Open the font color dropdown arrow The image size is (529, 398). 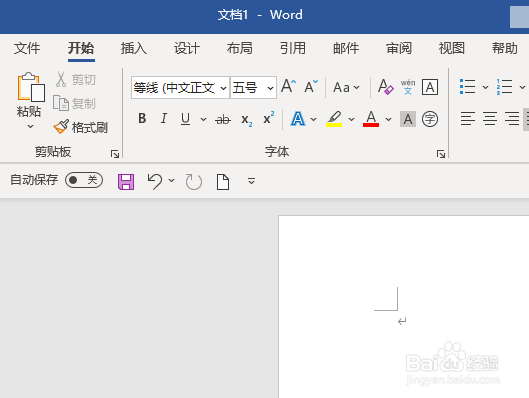click(x=389, y=119)
